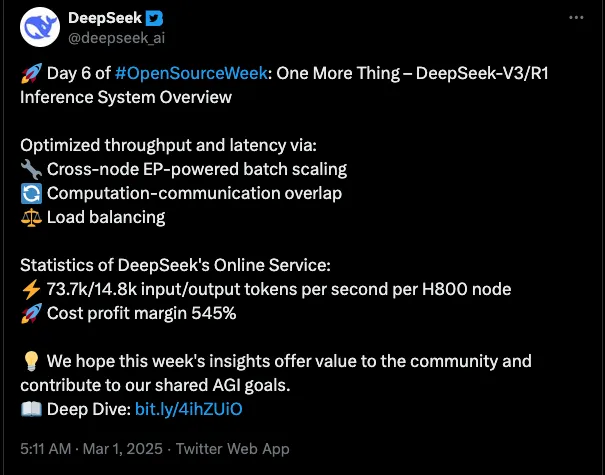Click the Statistics of DeepSeek's Online Service line

pos(176,265)
